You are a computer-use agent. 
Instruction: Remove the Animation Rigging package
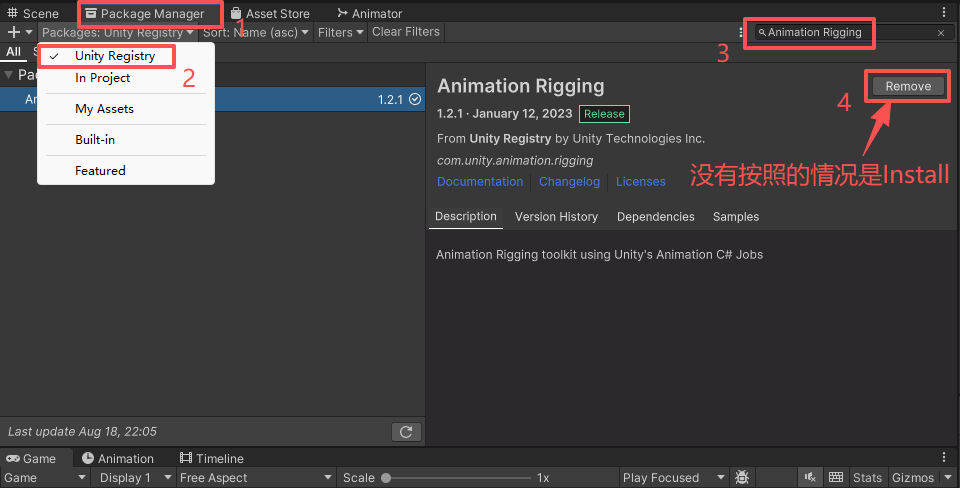[x=908, y=86]
